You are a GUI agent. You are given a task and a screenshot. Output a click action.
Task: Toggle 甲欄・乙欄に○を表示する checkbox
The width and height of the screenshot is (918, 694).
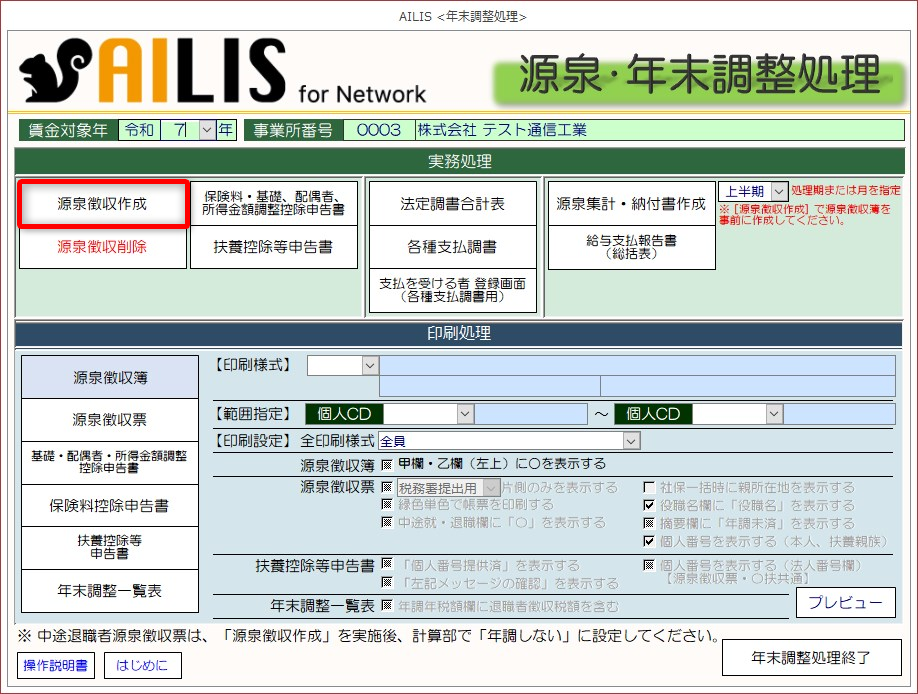386,465
